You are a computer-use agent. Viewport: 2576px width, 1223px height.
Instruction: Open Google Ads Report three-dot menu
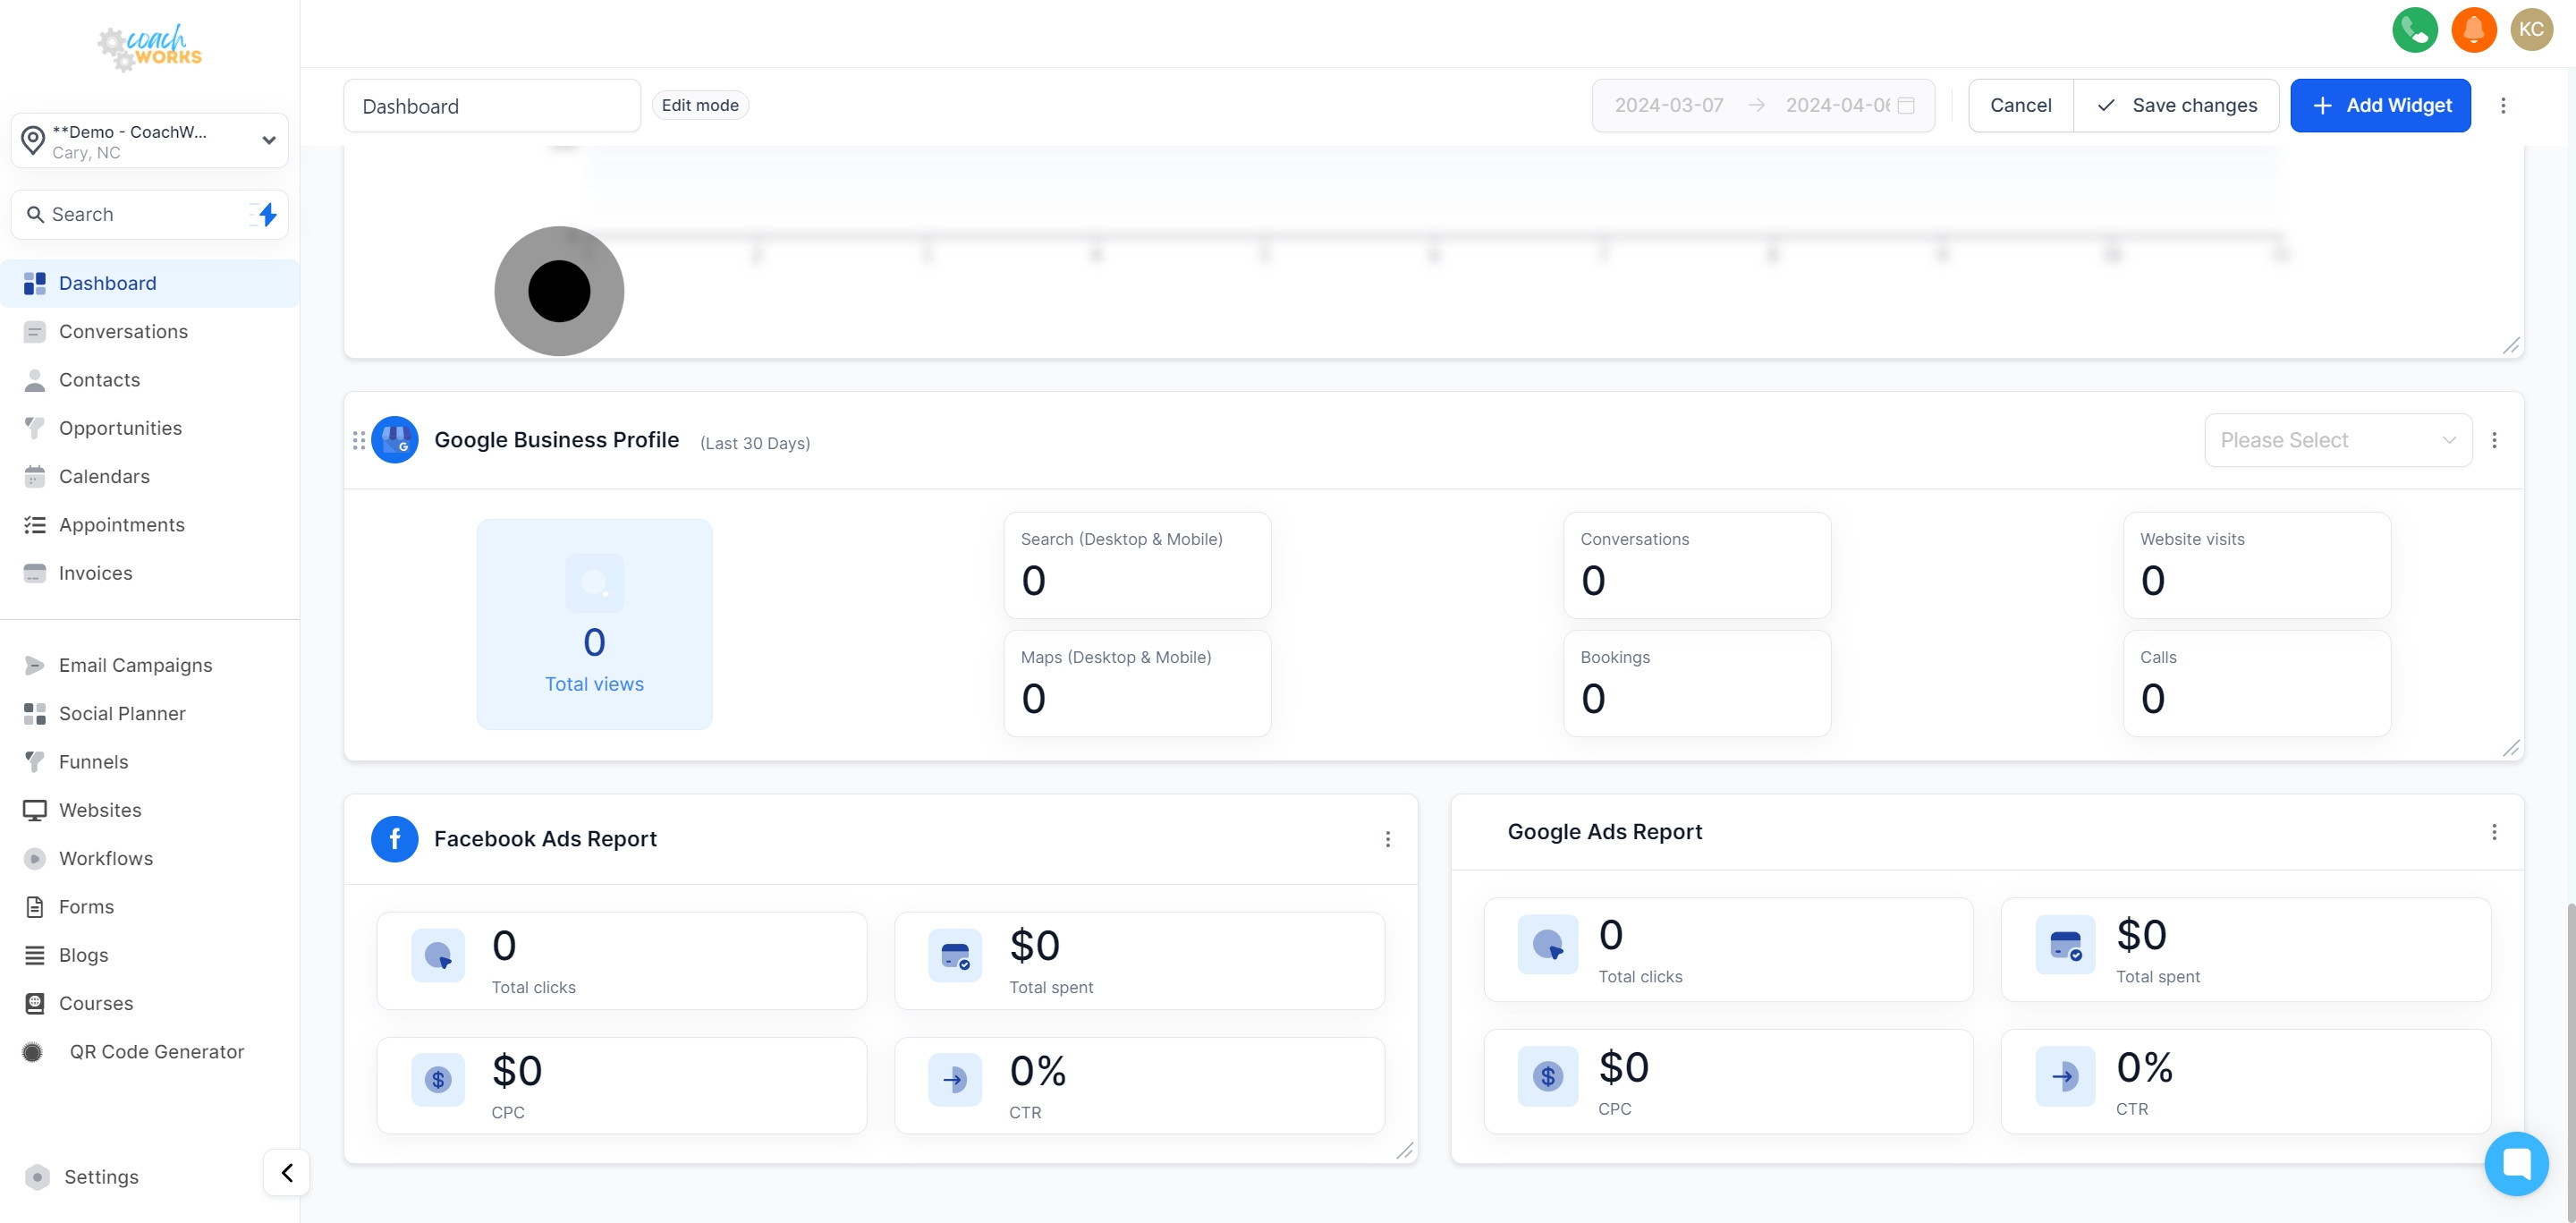pyautogui.click(x=2493, y=832)
